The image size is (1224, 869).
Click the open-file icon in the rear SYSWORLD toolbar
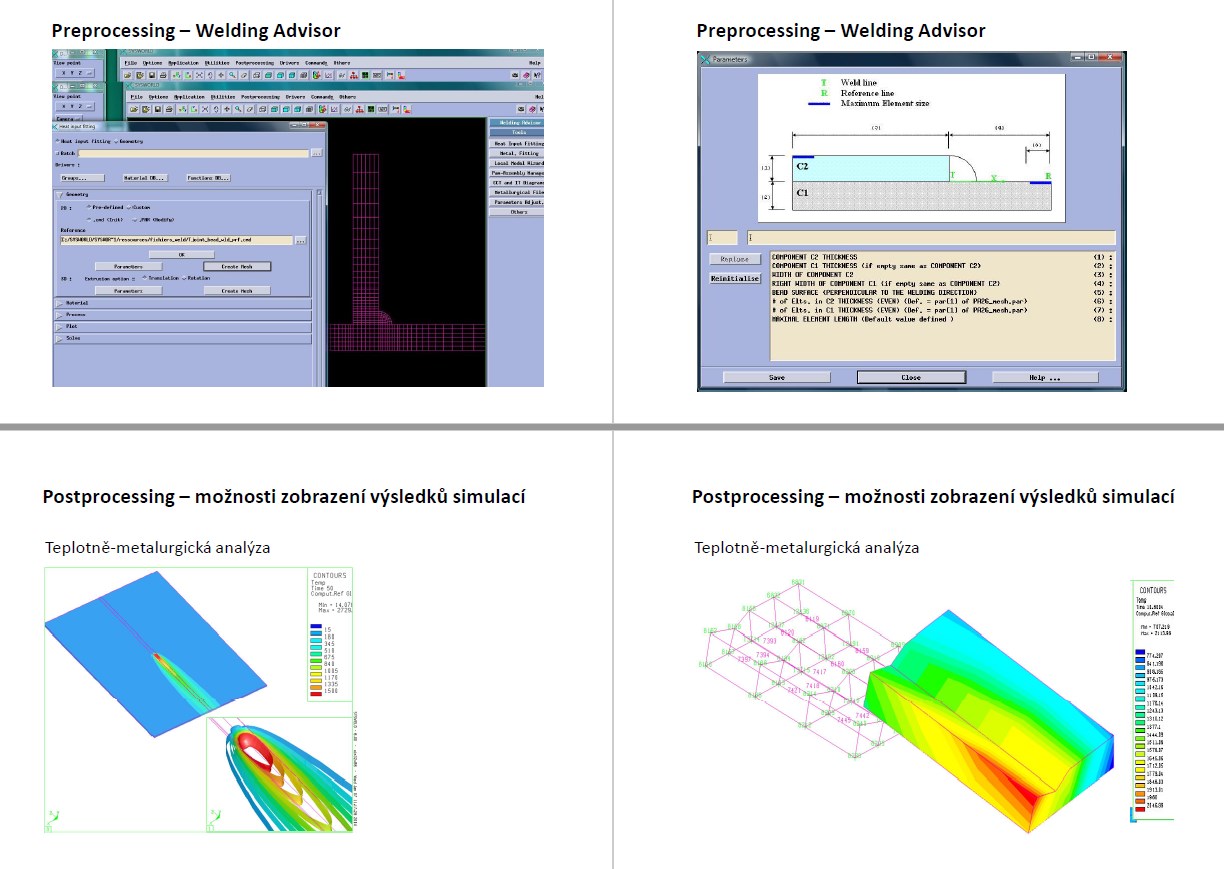pos(128,75)
